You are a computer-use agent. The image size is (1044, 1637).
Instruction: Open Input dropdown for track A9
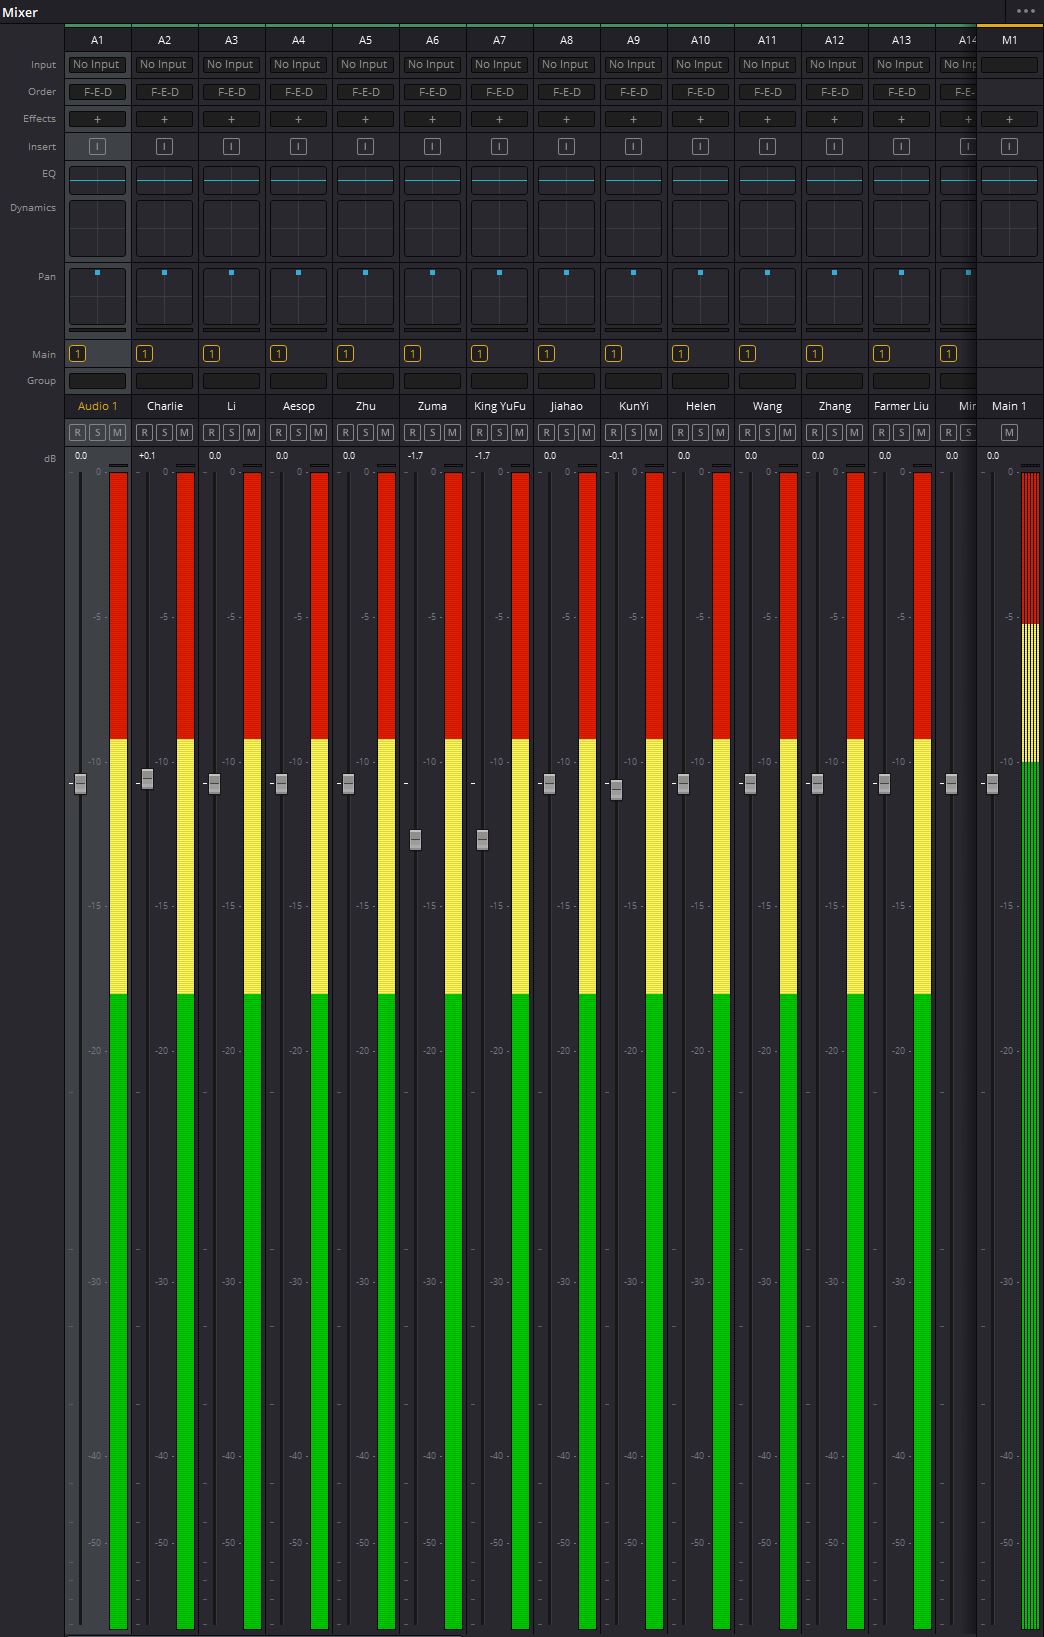pyautogui.click(x=633, y=64)
